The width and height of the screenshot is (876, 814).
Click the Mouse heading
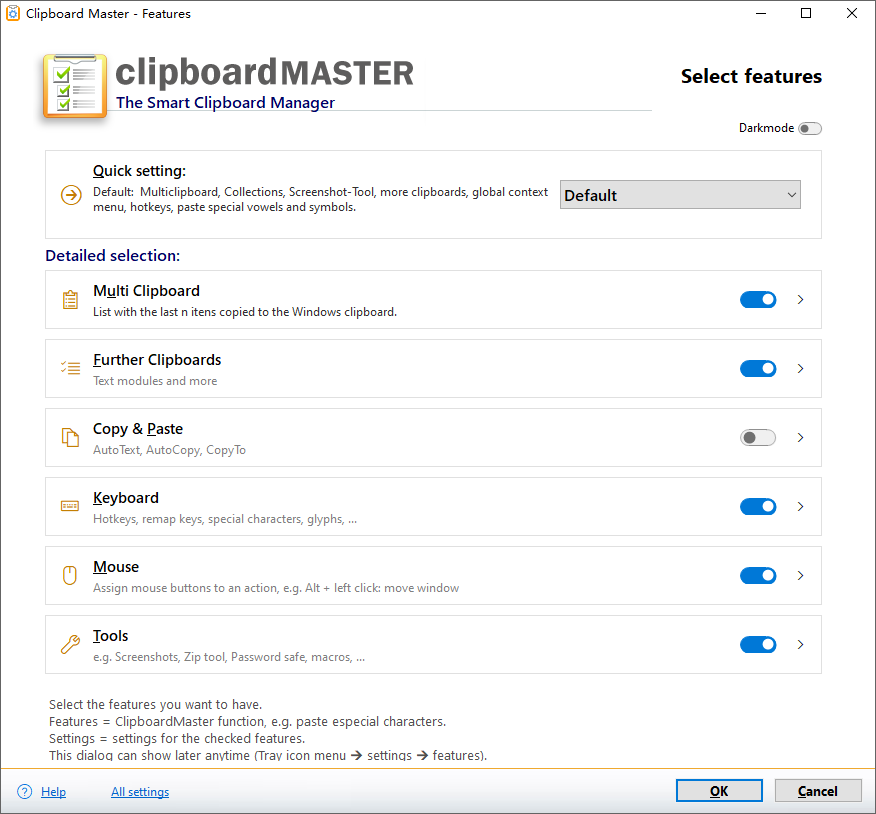[x=116, y=567]
